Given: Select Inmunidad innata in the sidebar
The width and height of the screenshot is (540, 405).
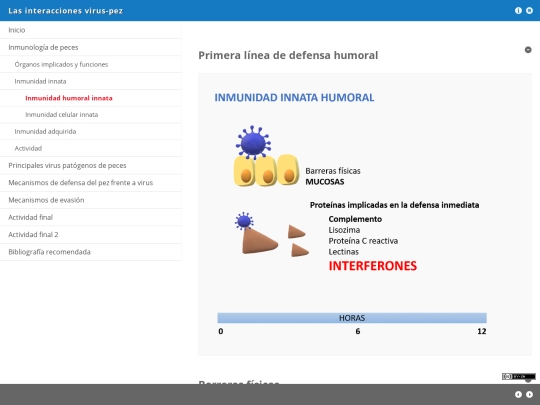Looking at the screenshot, I should (x=91, y=81).
